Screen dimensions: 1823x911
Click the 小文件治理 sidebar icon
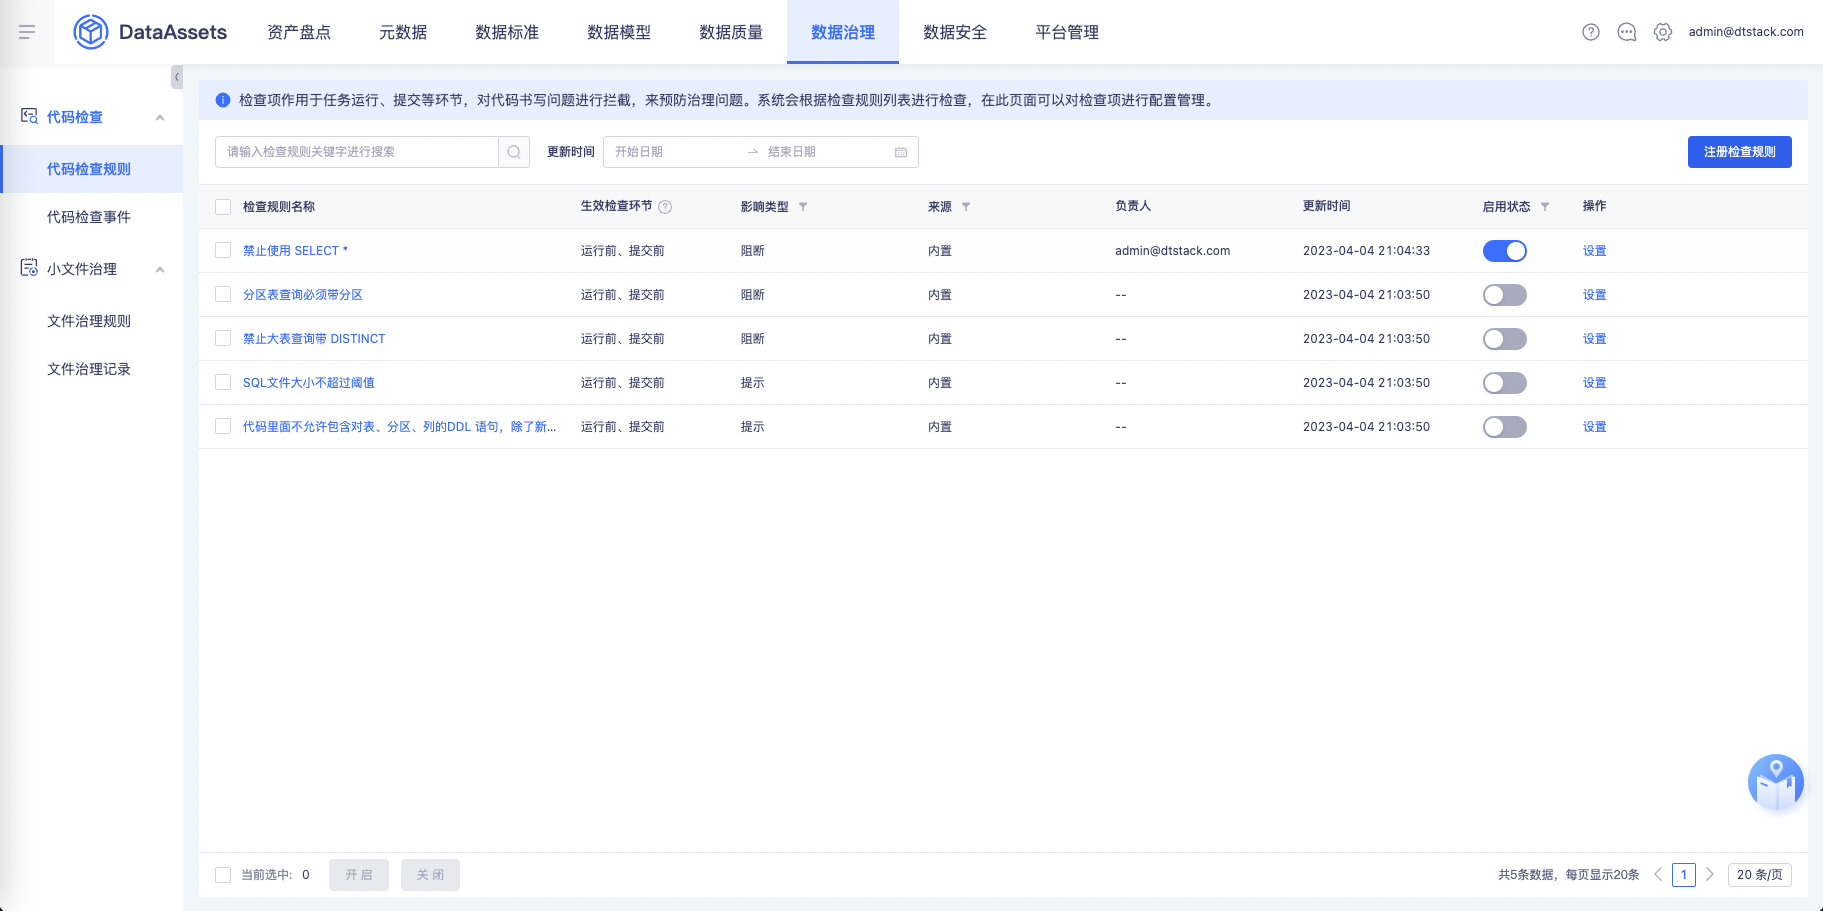[x=29, y=268]
